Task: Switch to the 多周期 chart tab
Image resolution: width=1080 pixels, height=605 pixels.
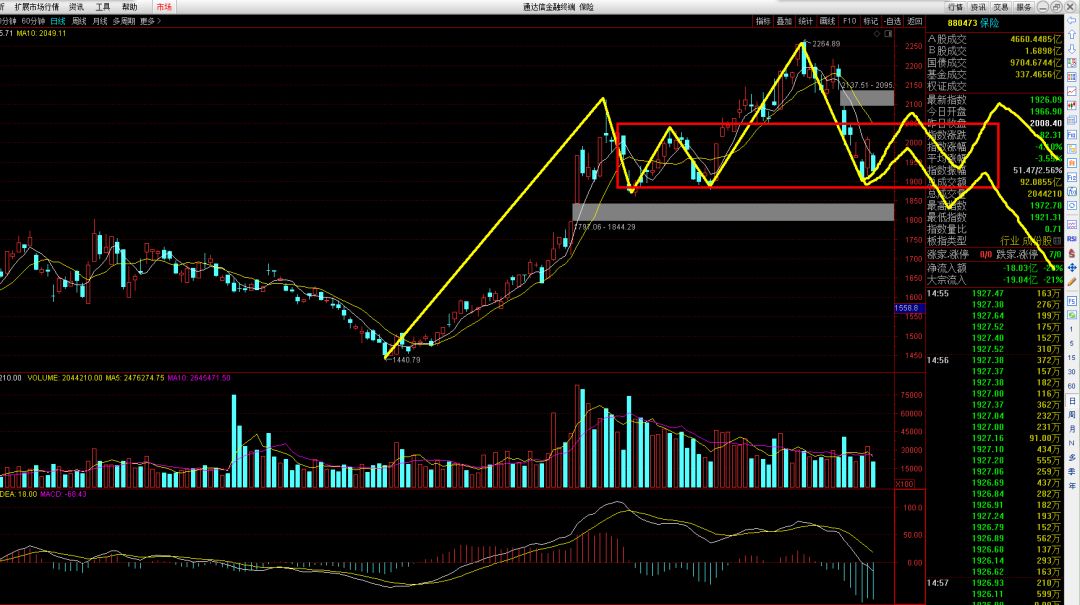Action: tap(124, 21)
